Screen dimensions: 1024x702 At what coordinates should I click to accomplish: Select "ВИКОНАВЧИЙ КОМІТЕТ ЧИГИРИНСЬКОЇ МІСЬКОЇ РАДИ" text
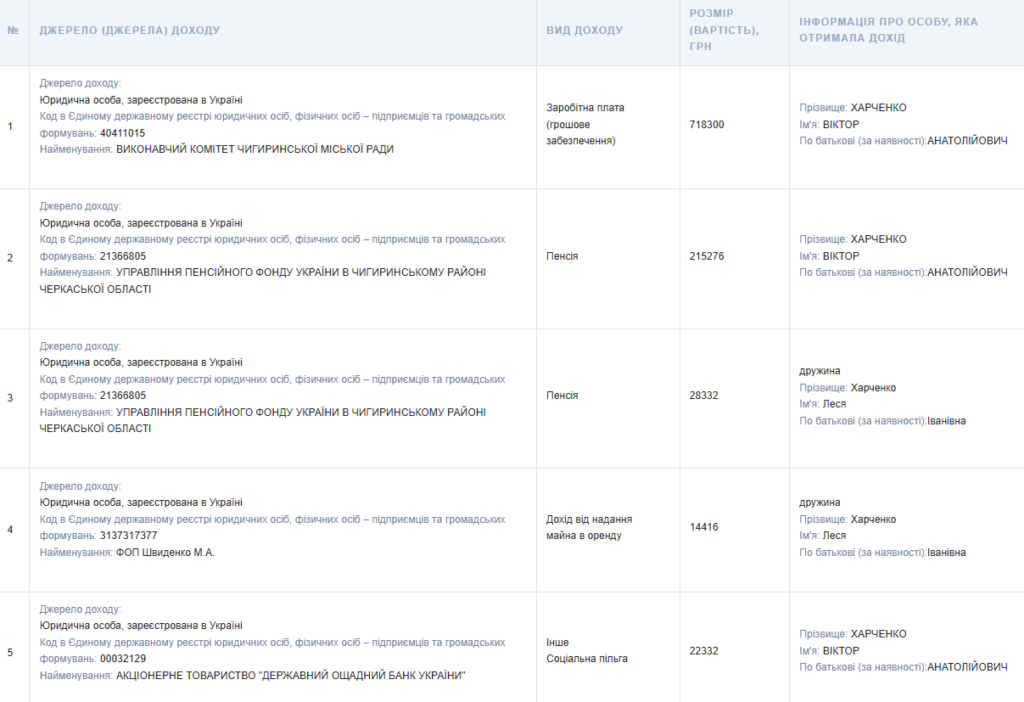[255, 150]
